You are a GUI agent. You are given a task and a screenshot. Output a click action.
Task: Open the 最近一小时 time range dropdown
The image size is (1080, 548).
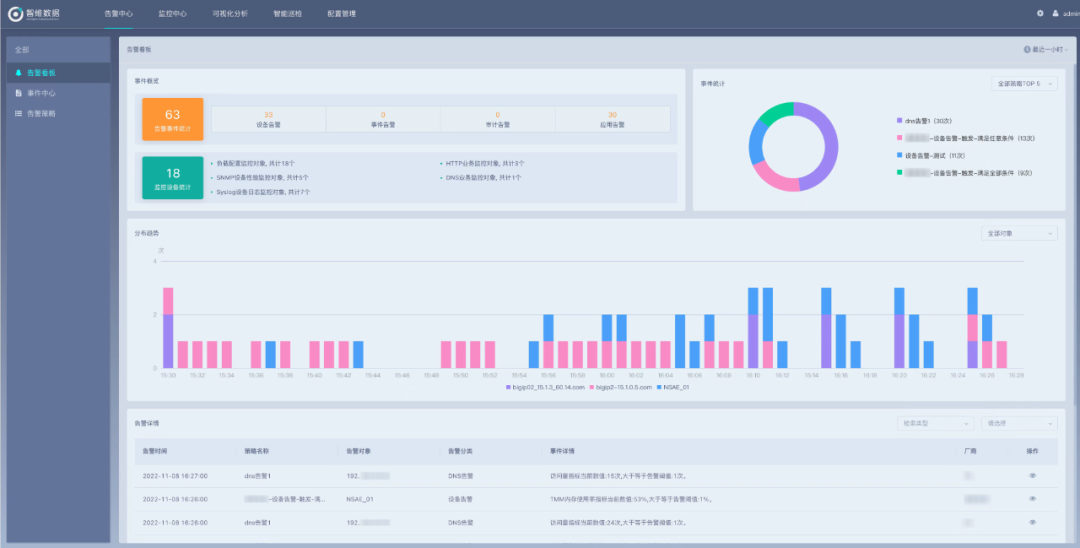coord(1046,50)
